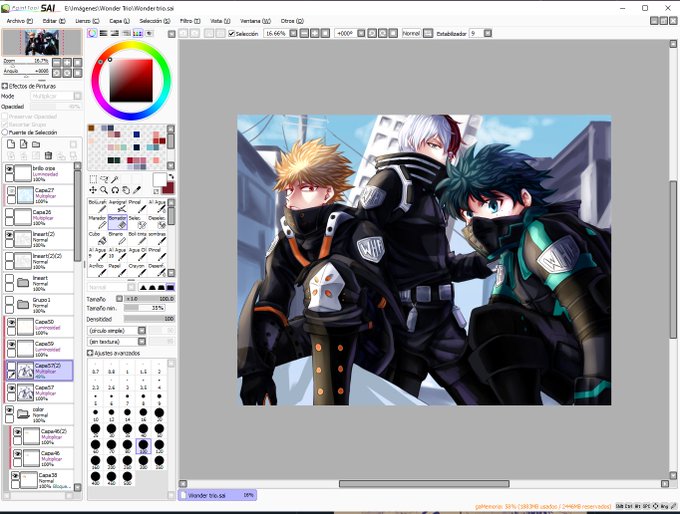Click the horizontal canvas scrollbar
The width and height of the screenshot is (680, 514).
coord(424,483)
